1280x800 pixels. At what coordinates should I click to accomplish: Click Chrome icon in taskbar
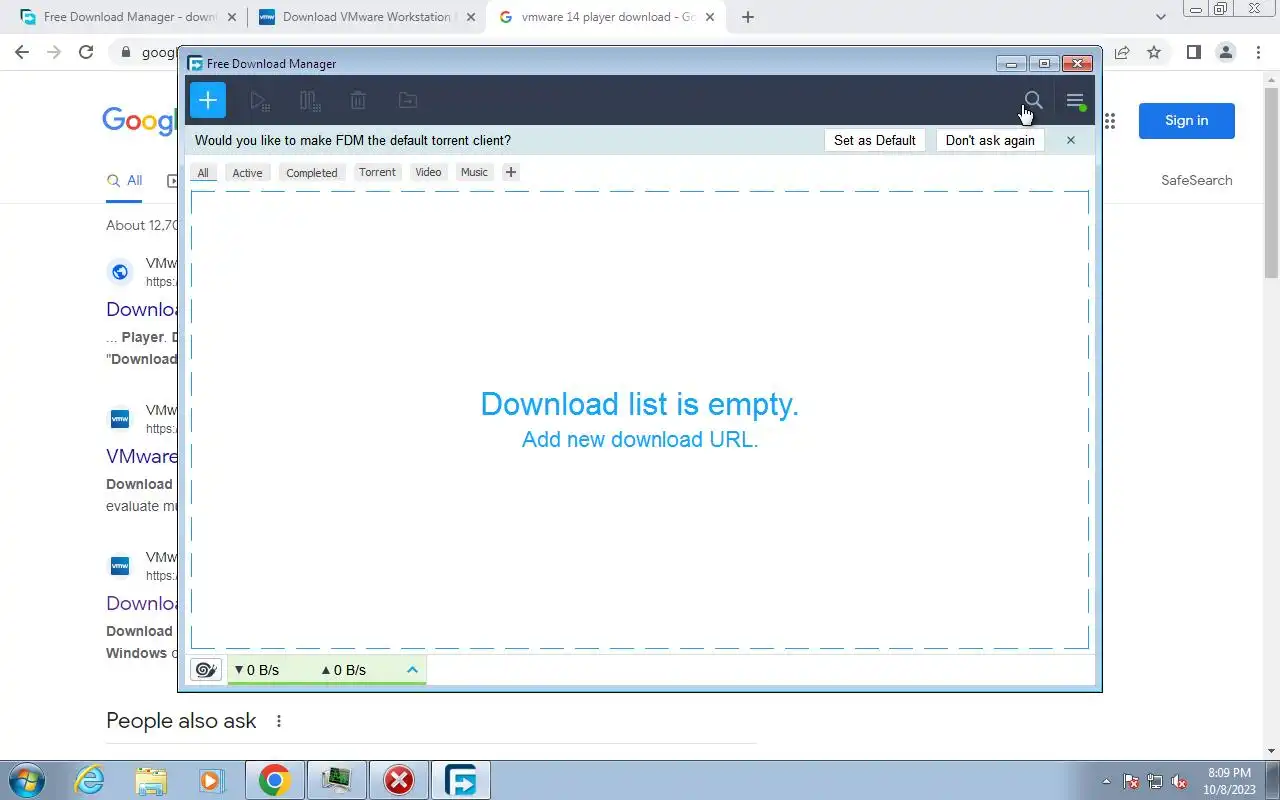tap(274, 780)
